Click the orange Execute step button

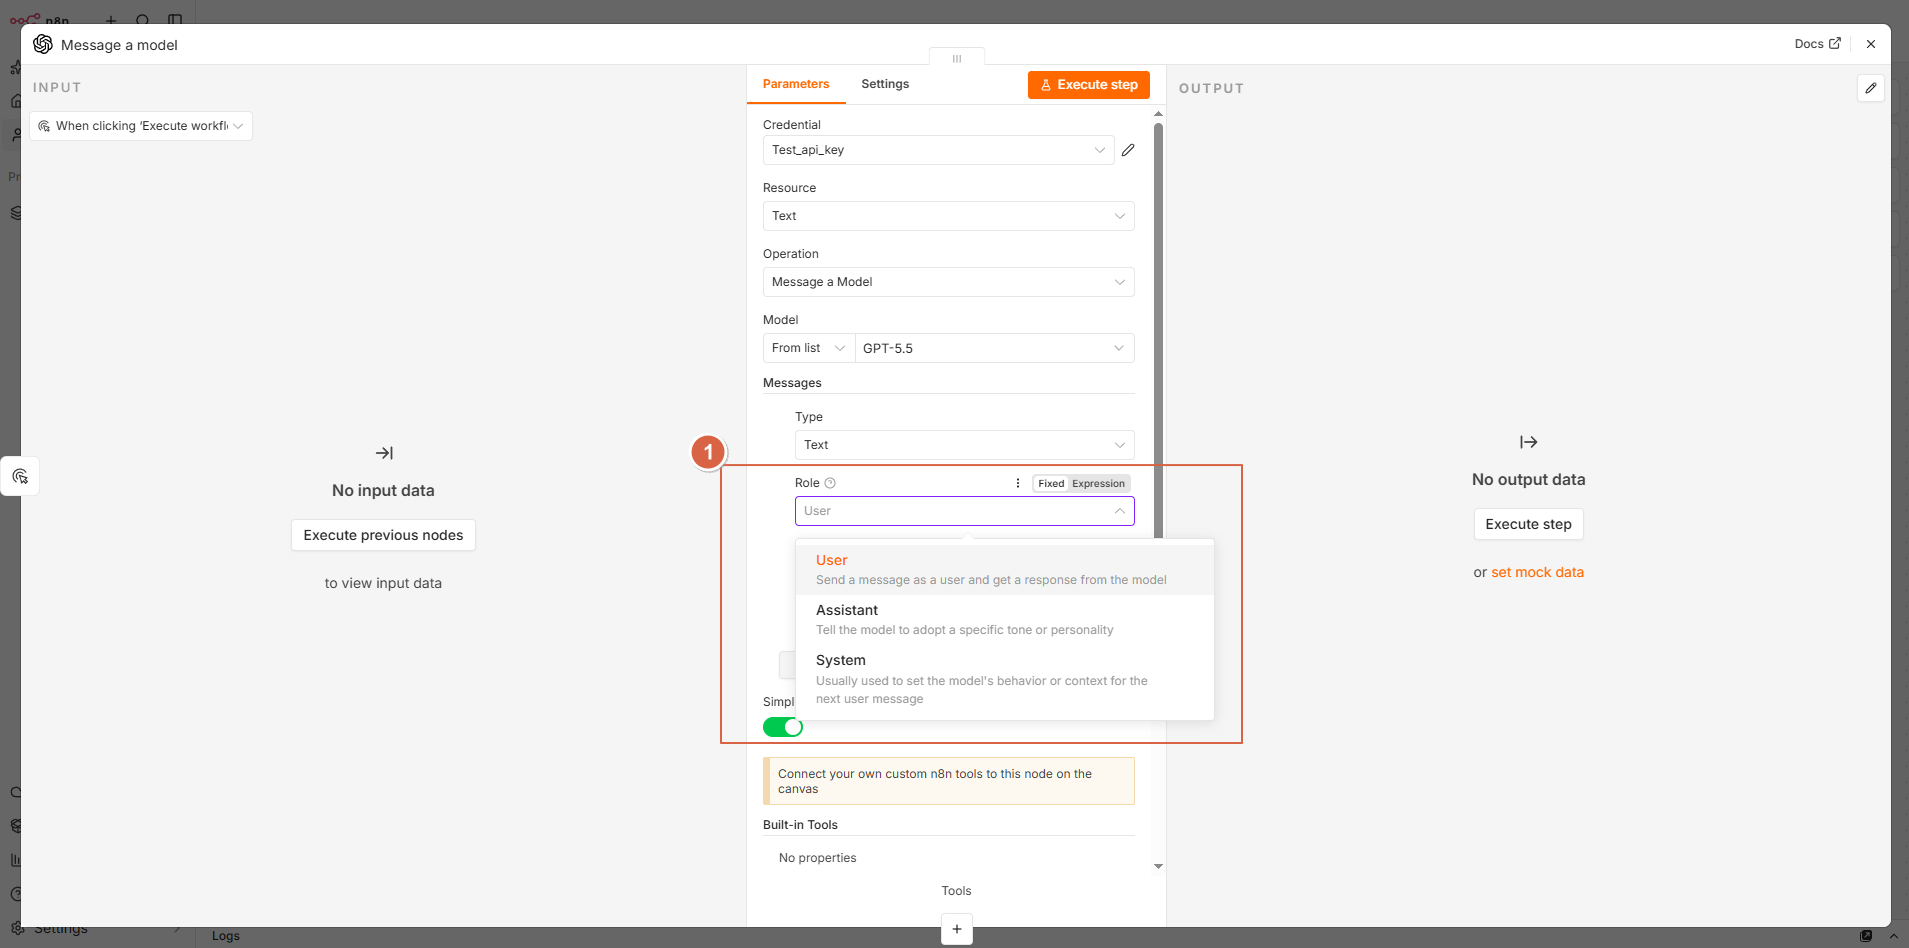point(1089,85)
